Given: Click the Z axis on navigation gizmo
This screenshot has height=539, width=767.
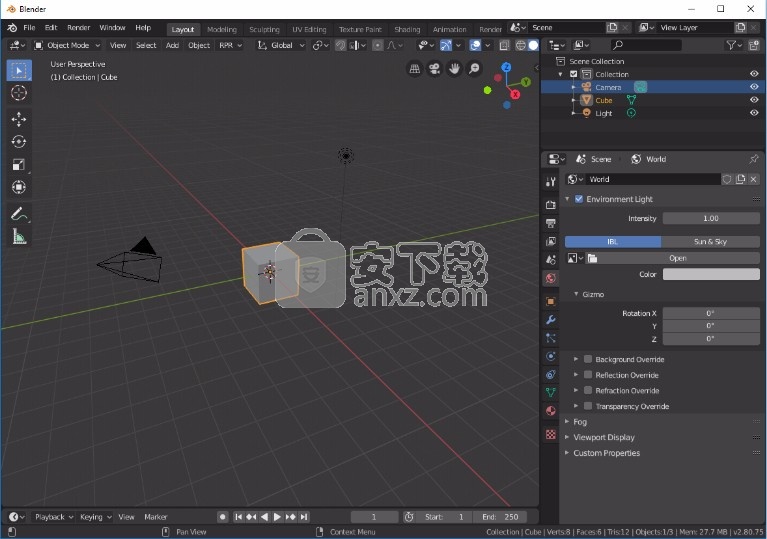Looking at the screenshot, I should pos(506,67).
